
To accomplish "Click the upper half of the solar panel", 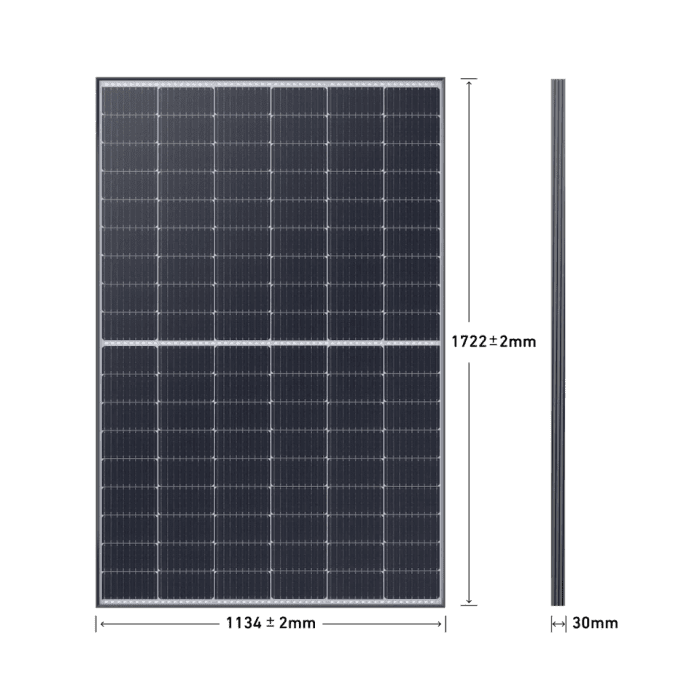I will click(270, 212).
